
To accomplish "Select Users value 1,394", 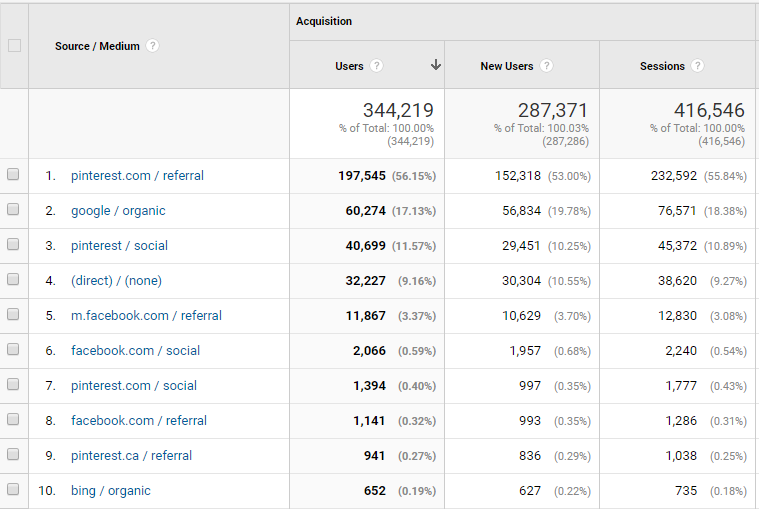I will 369,386.
